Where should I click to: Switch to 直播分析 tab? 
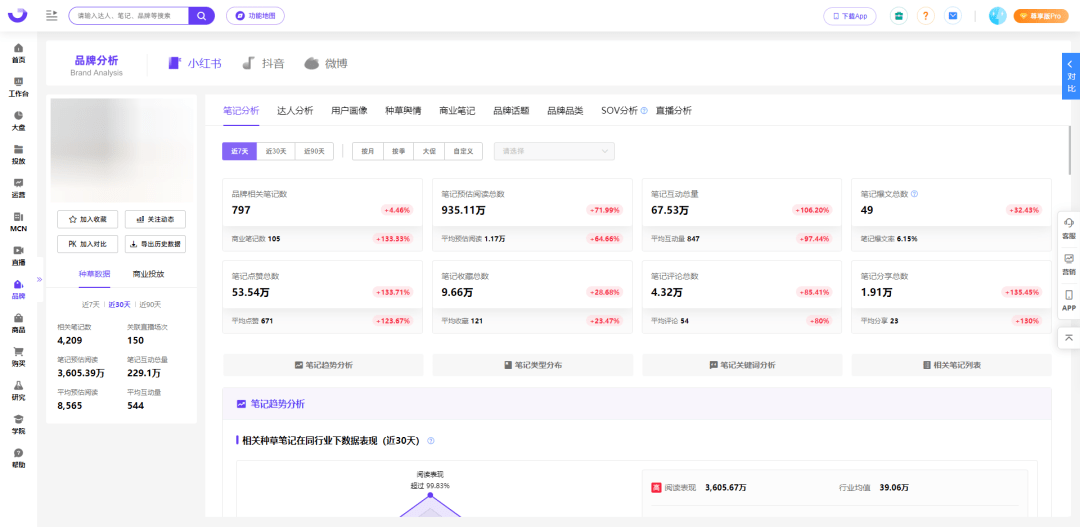click(x=674, y=111)
